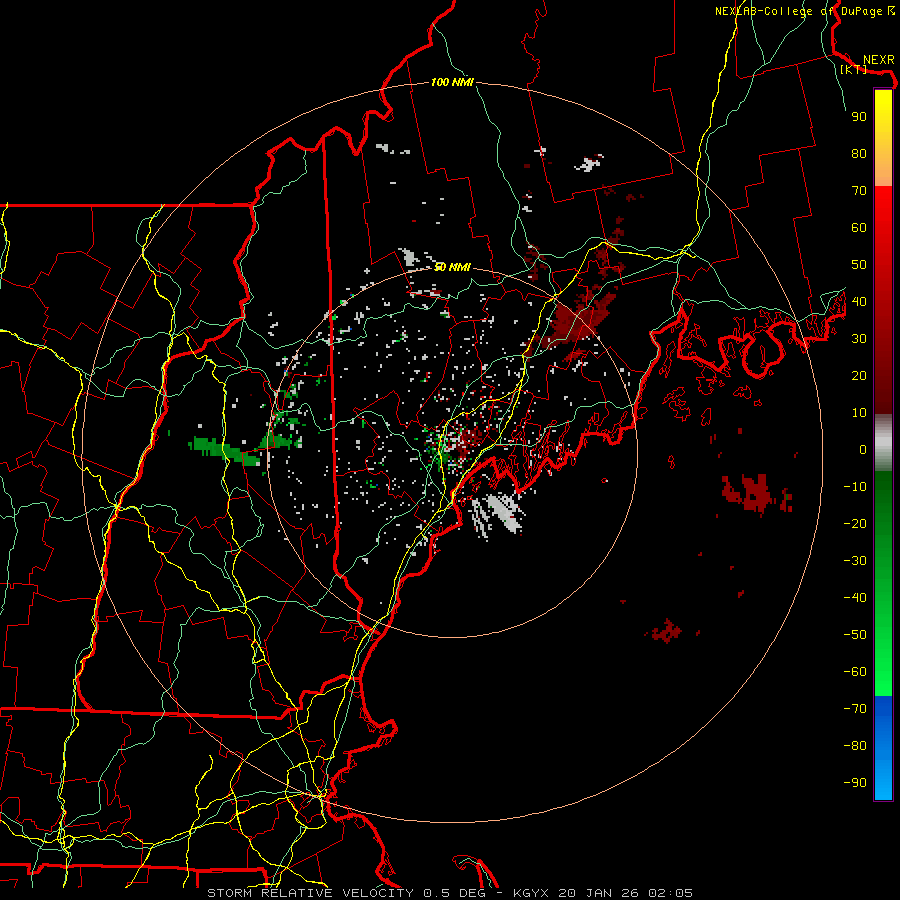Screen dimensions: 900x900
Task: Click the -90 scale label
Action: (855, 783)
